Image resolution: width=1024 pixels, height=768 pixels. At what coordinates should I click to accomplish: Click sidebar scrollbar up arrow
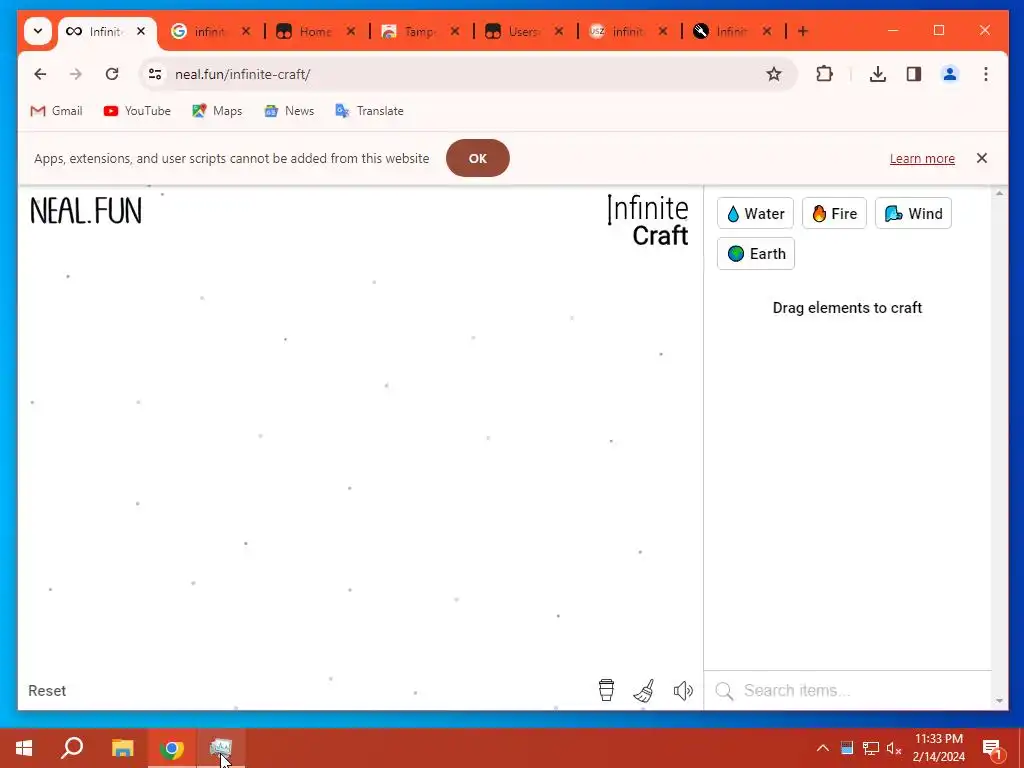click(x=999, y=193)
